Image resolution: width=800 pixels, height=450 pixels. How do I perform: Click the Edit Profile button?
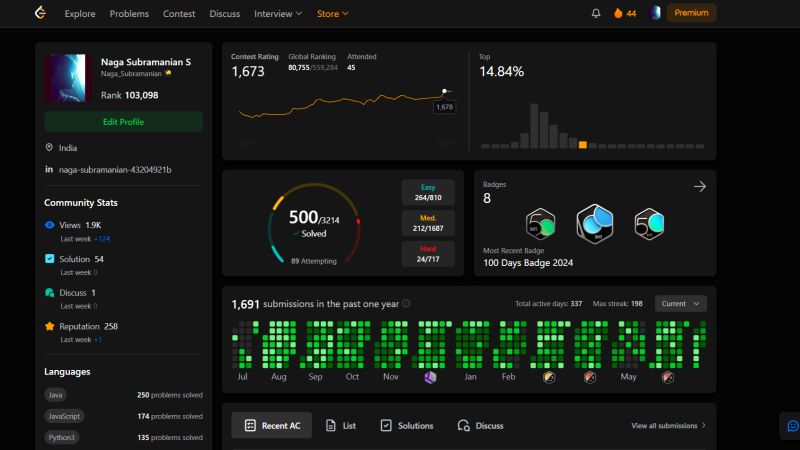[x=123, y=122]
